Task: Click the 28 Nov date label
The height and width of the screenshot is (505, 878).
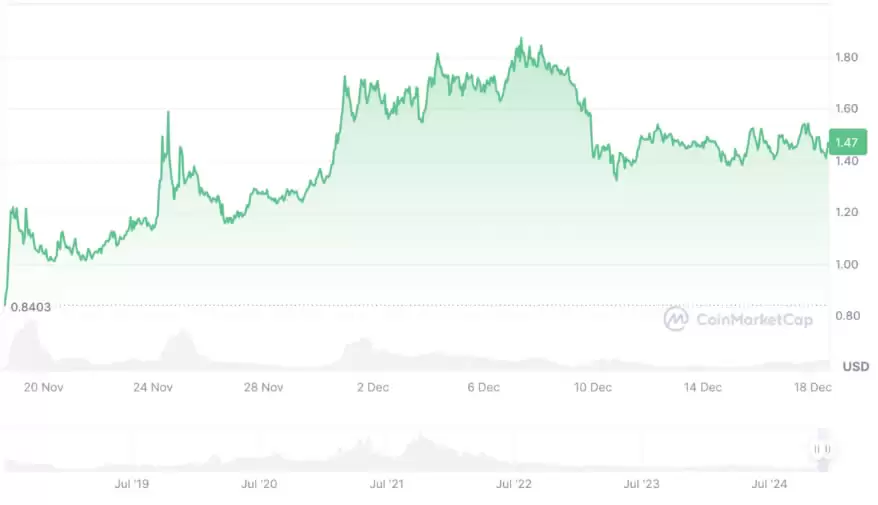Action: pyautogui.click(x=265, y=387)
